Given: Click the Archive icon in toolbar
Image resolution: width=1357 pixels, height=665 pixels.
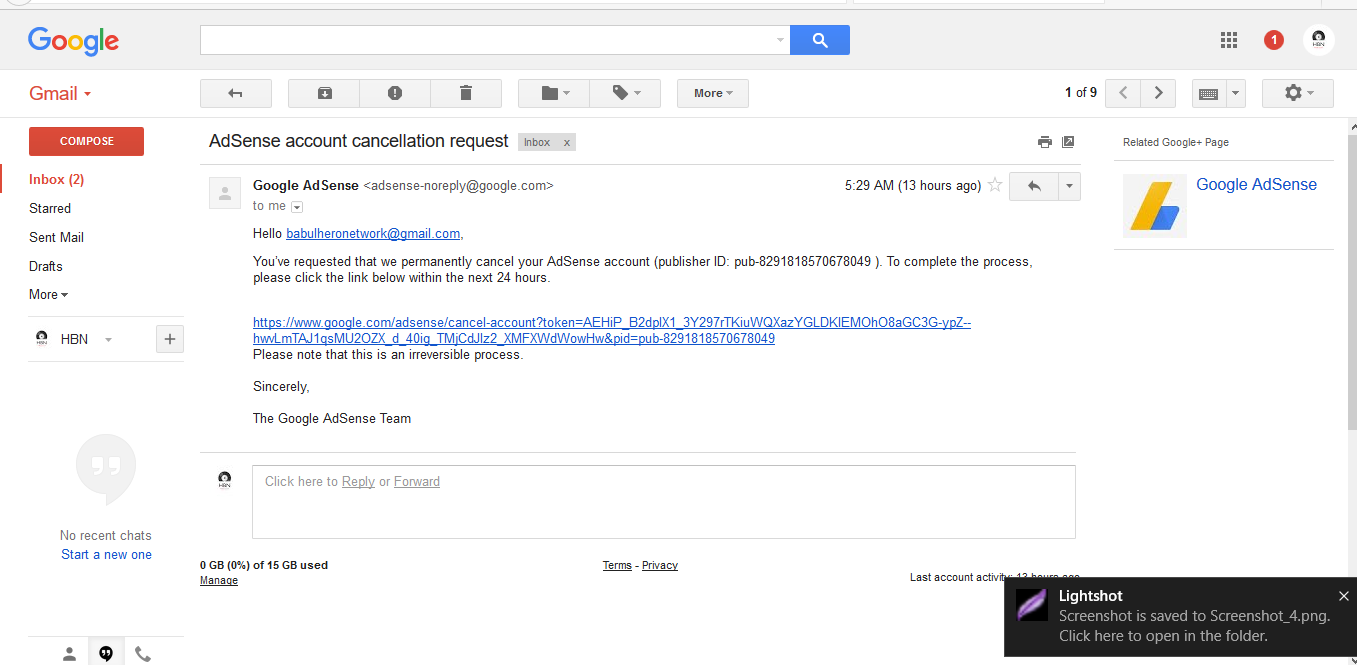Looking at the screenshot, I should click(x=324, y=93).
